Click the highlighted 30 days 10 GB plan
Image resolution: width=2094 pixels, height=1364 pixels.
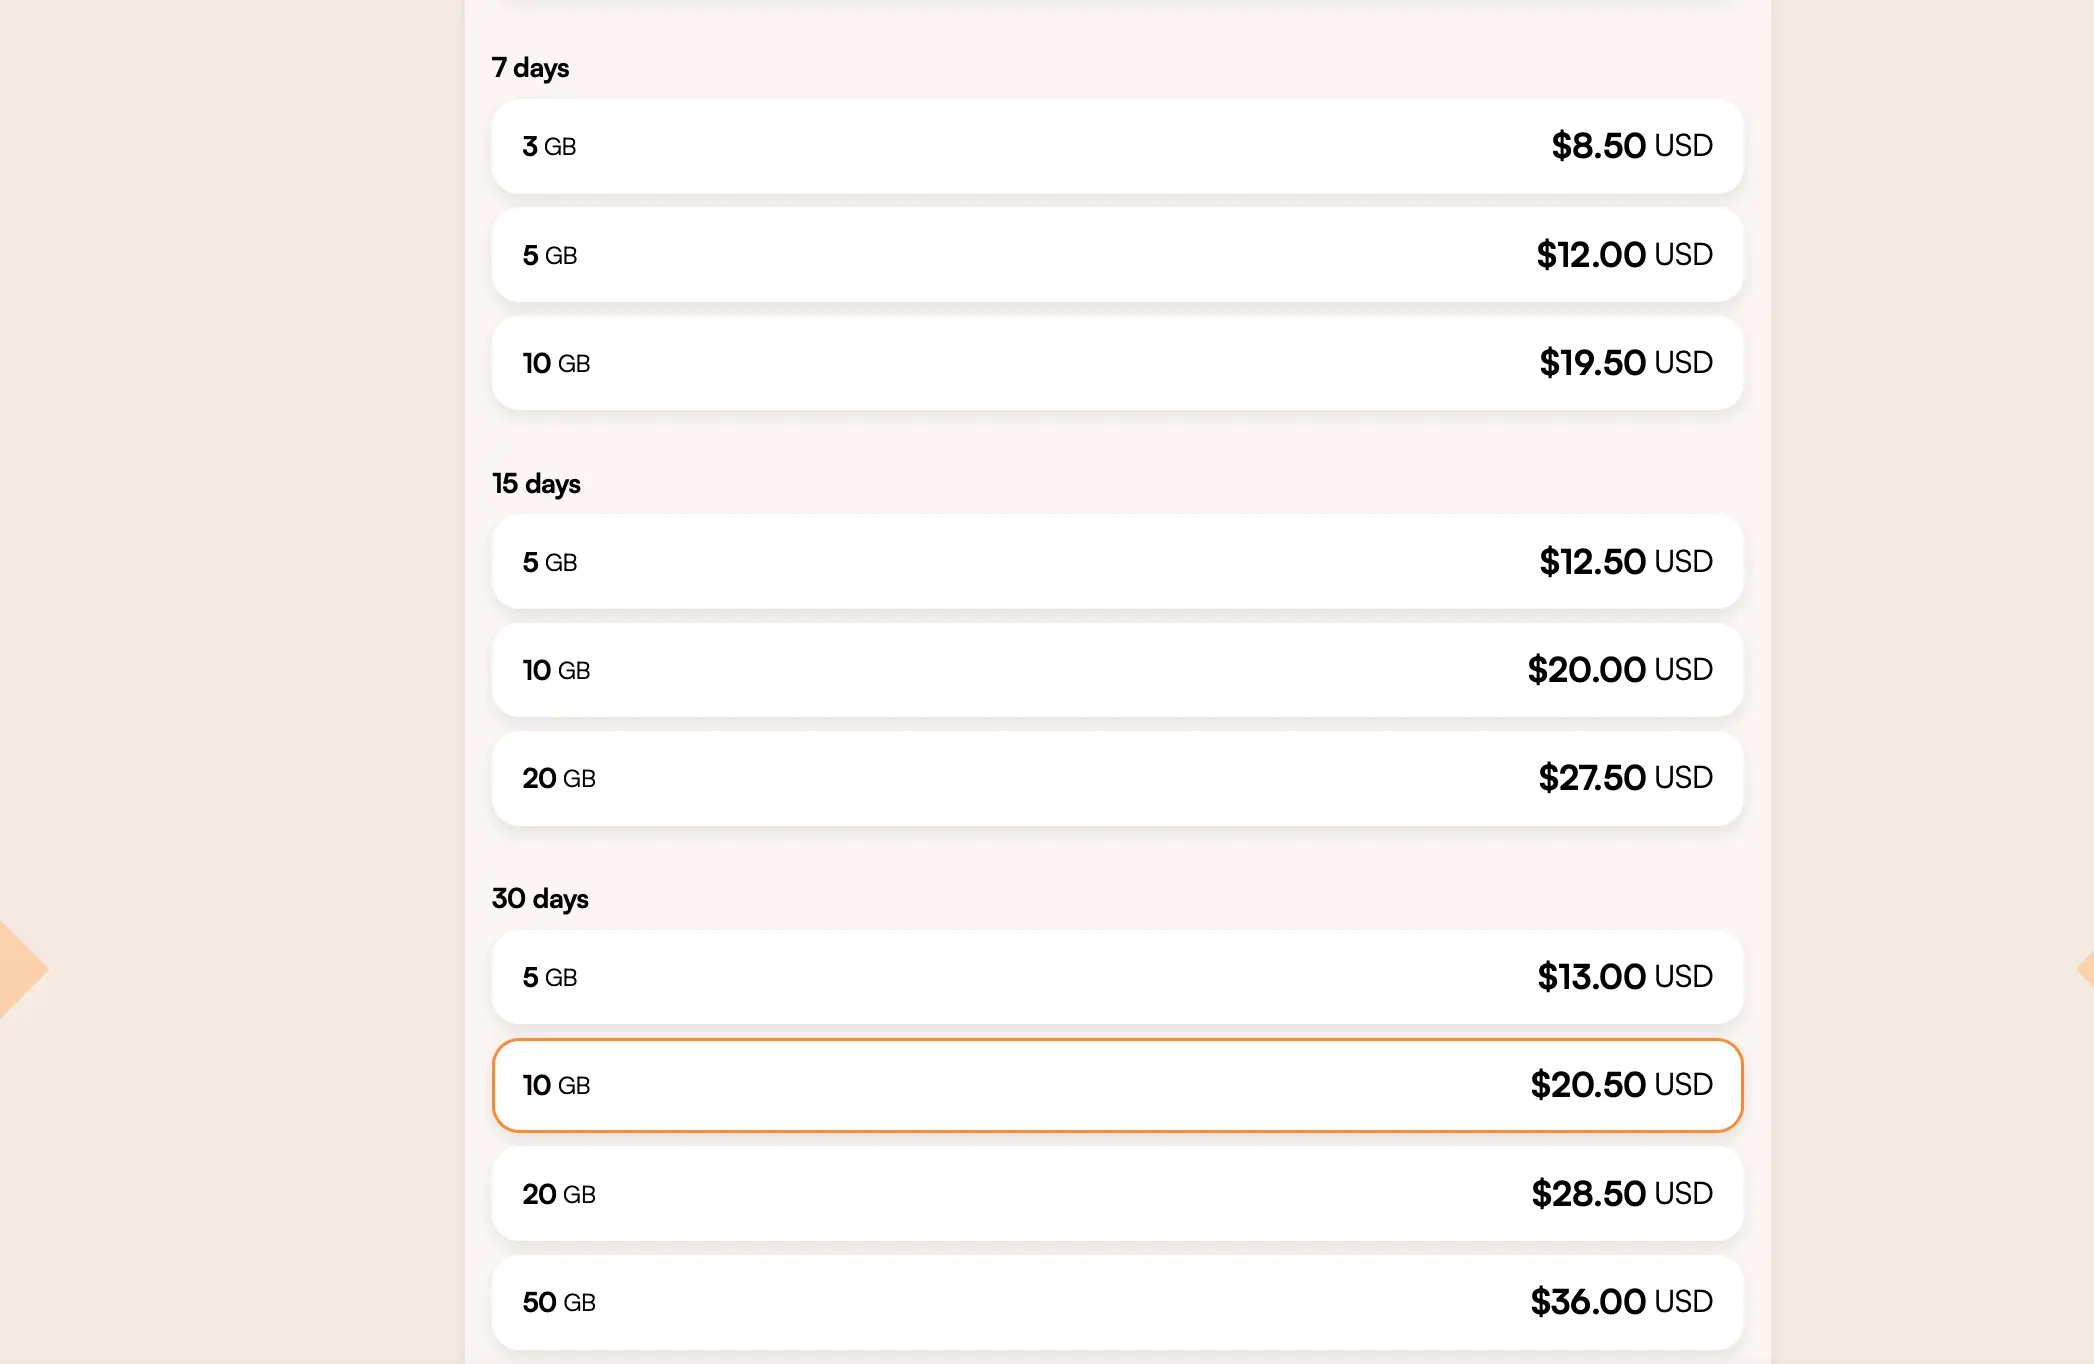pos(1117,1085)
